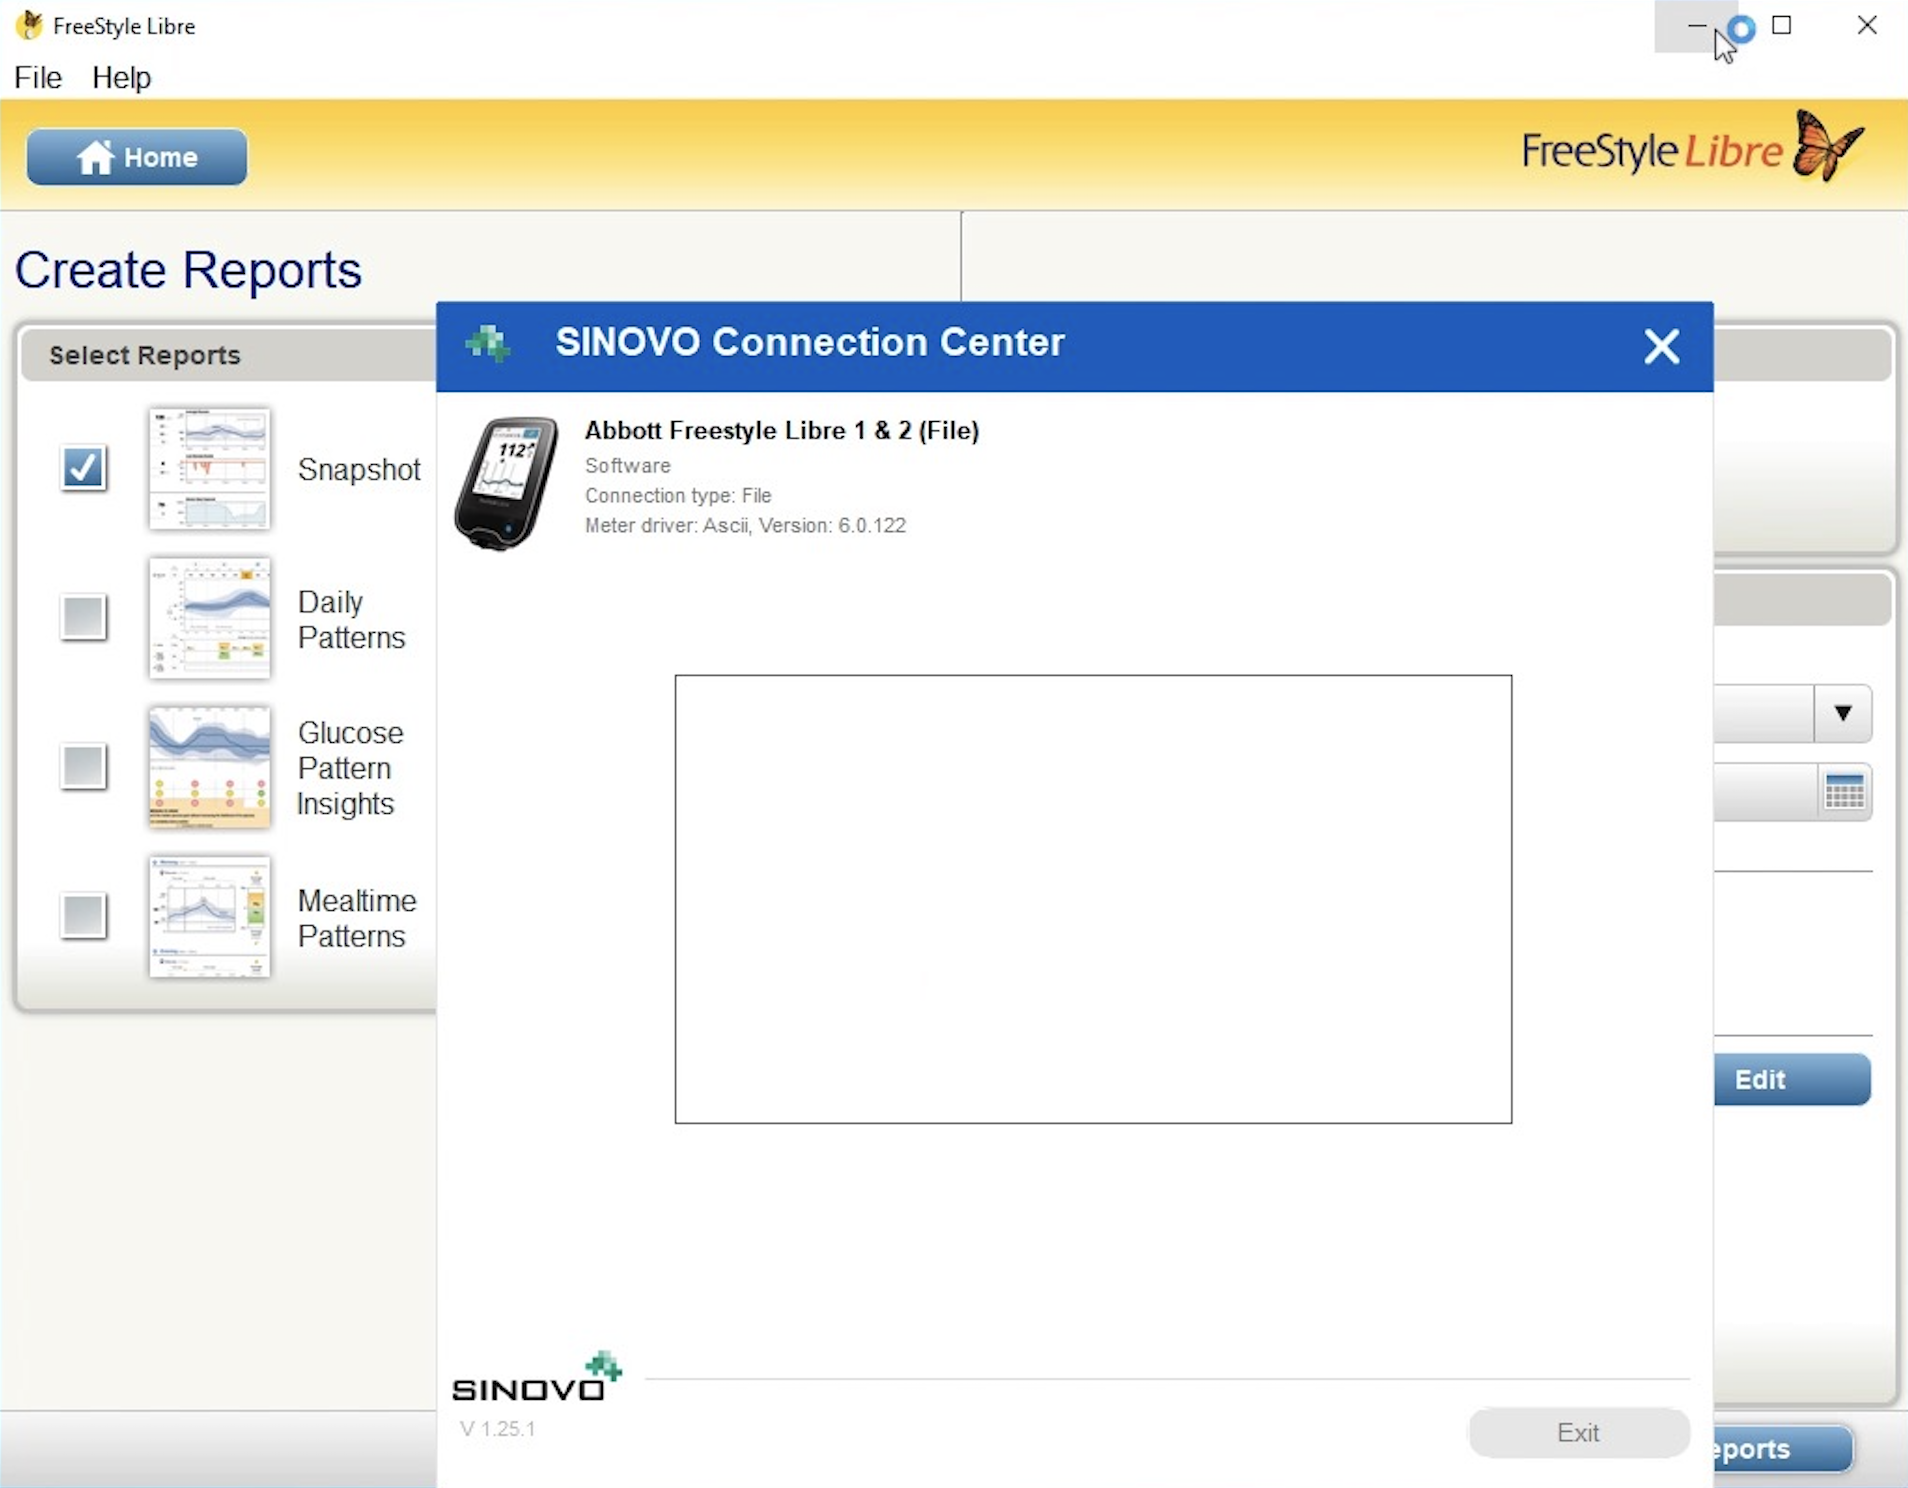Click the partially hidden reports button

1783,1448
